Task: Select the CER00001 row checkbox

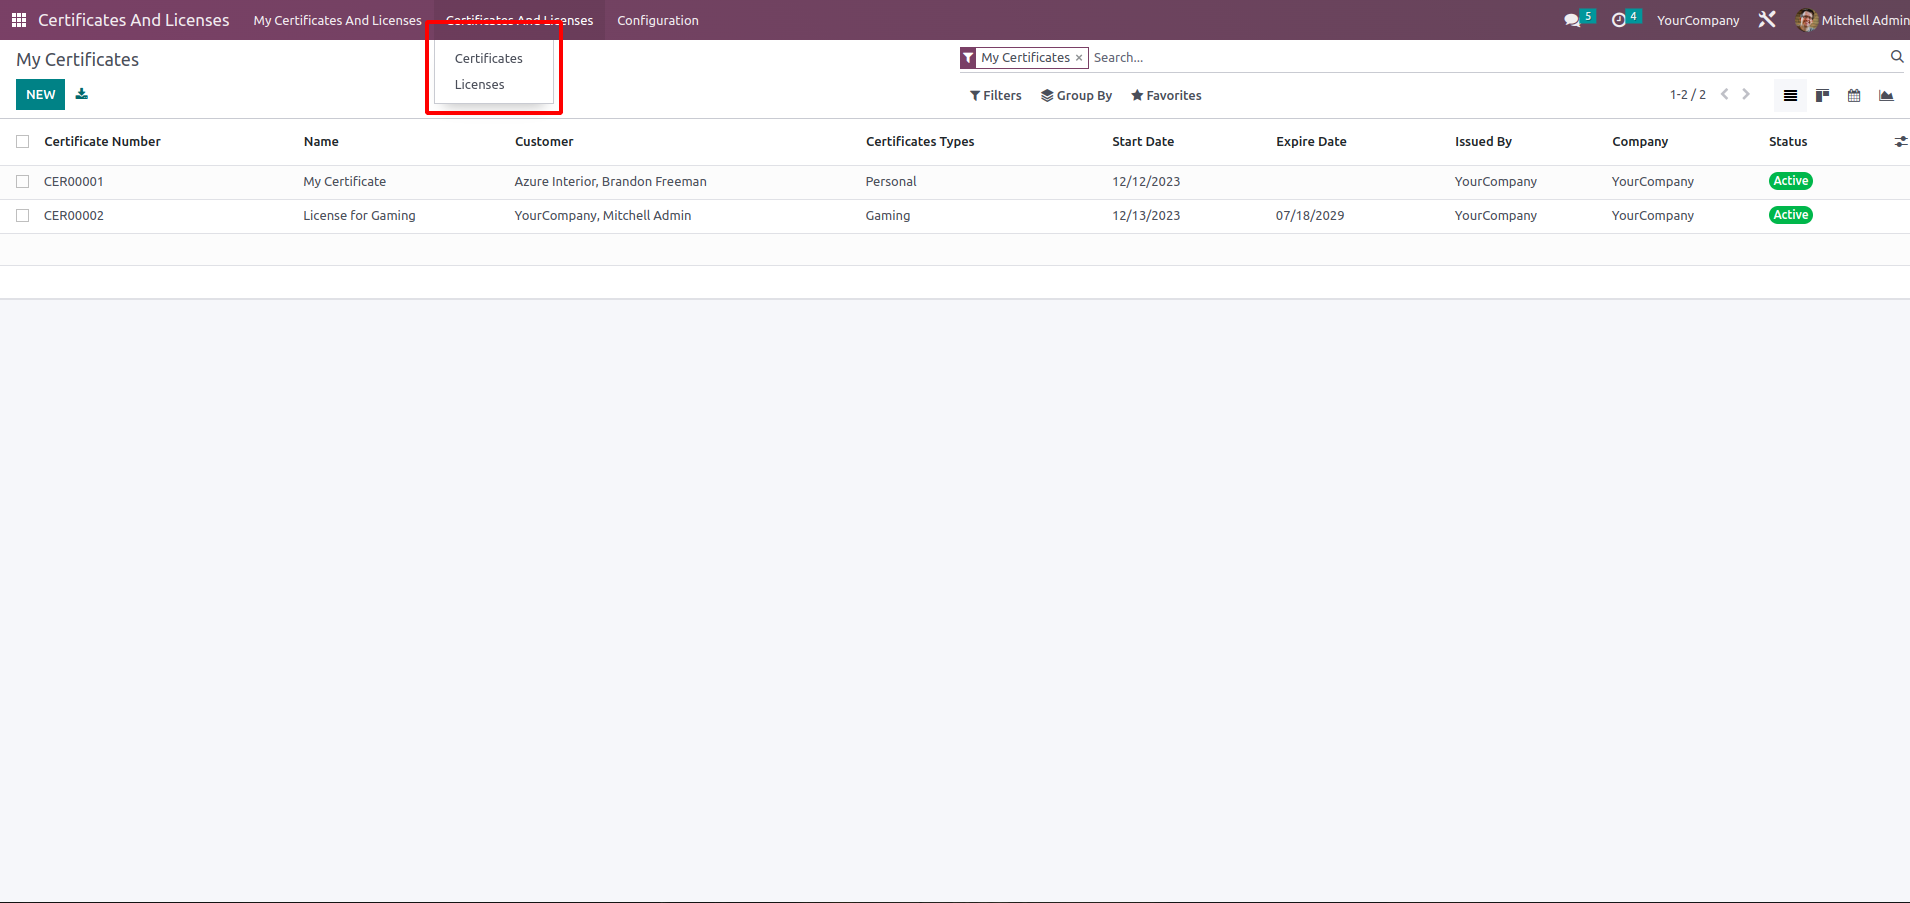Action: click(x=23, y=182)
